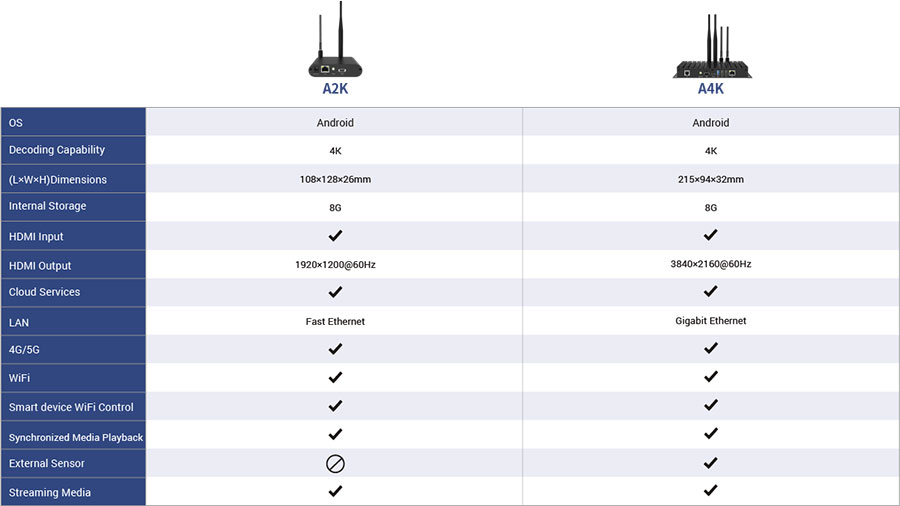Click the A2K Synchronized Media Playback checkmark
Viewport: 900px width, 506px height.
click(x=335, y=435)
